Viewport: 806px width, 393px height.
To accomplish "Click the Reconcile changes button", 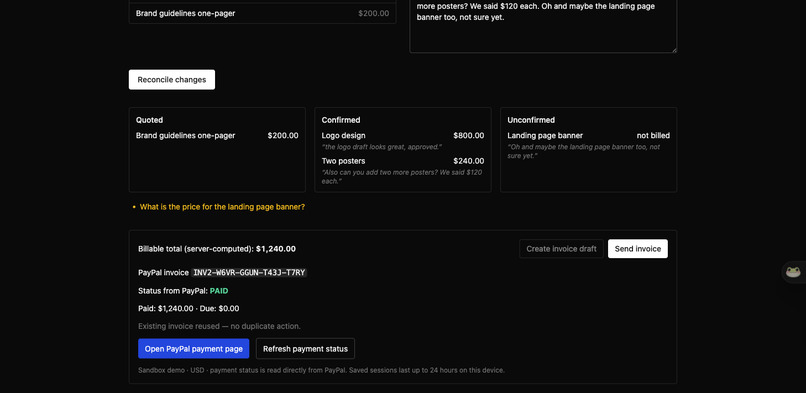I will pos(172,80).
